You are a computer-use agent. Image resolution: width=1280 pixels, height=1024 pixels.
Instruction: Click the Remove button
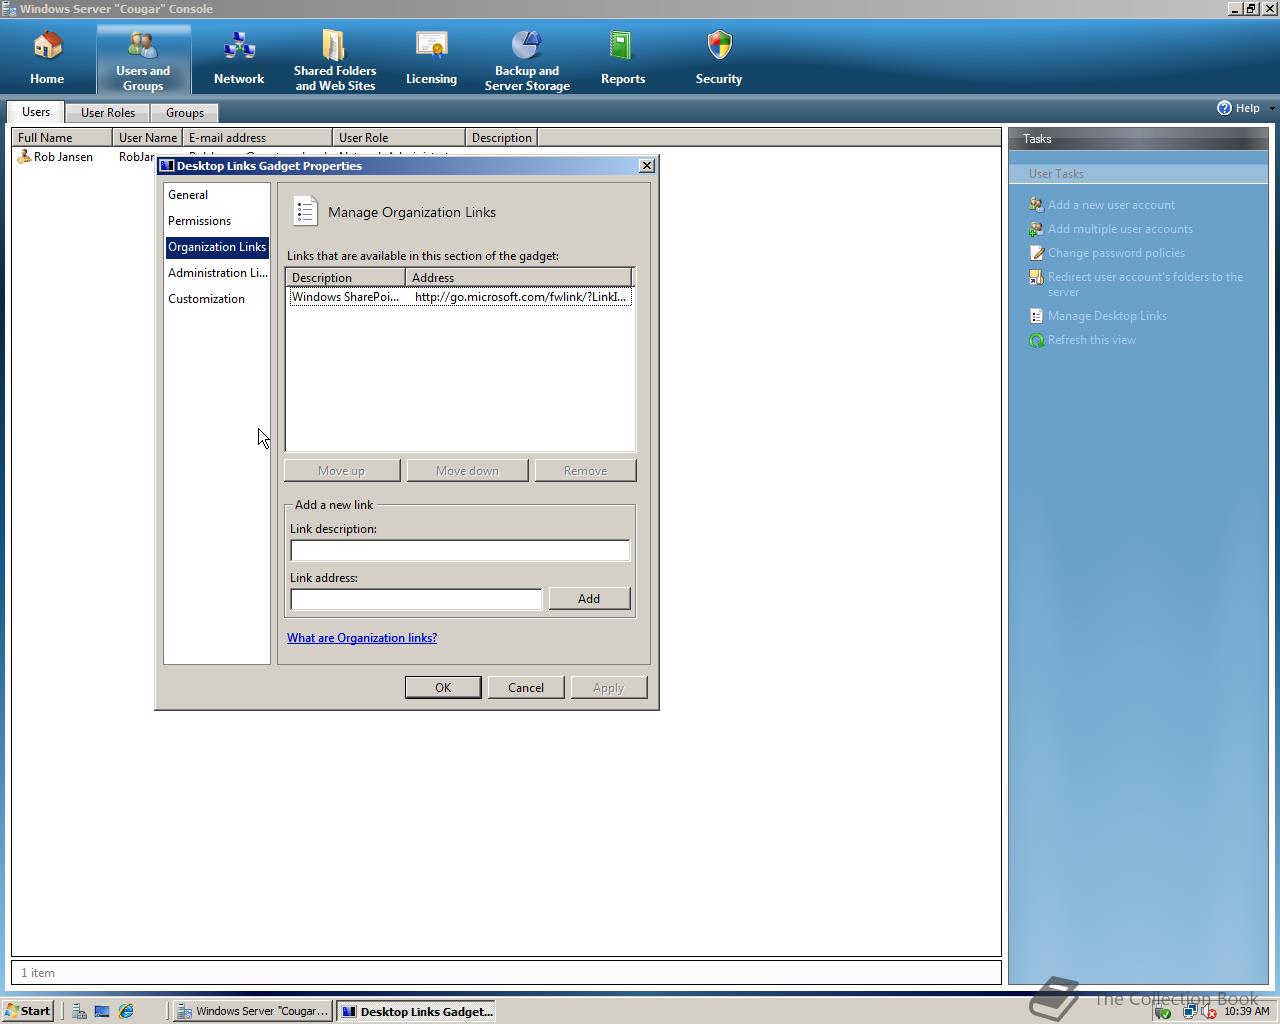tap(585, 471)
